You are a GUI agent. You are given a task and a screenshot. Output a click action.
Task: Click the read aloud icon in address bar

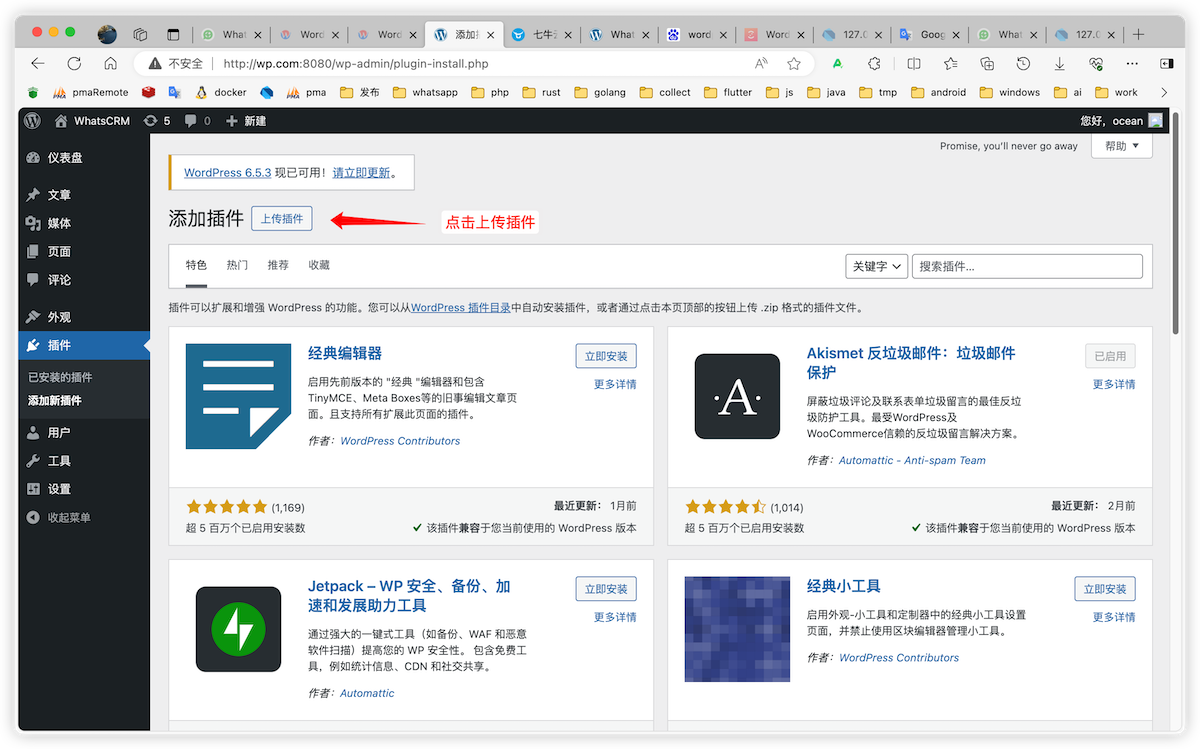tap(762, 63)
